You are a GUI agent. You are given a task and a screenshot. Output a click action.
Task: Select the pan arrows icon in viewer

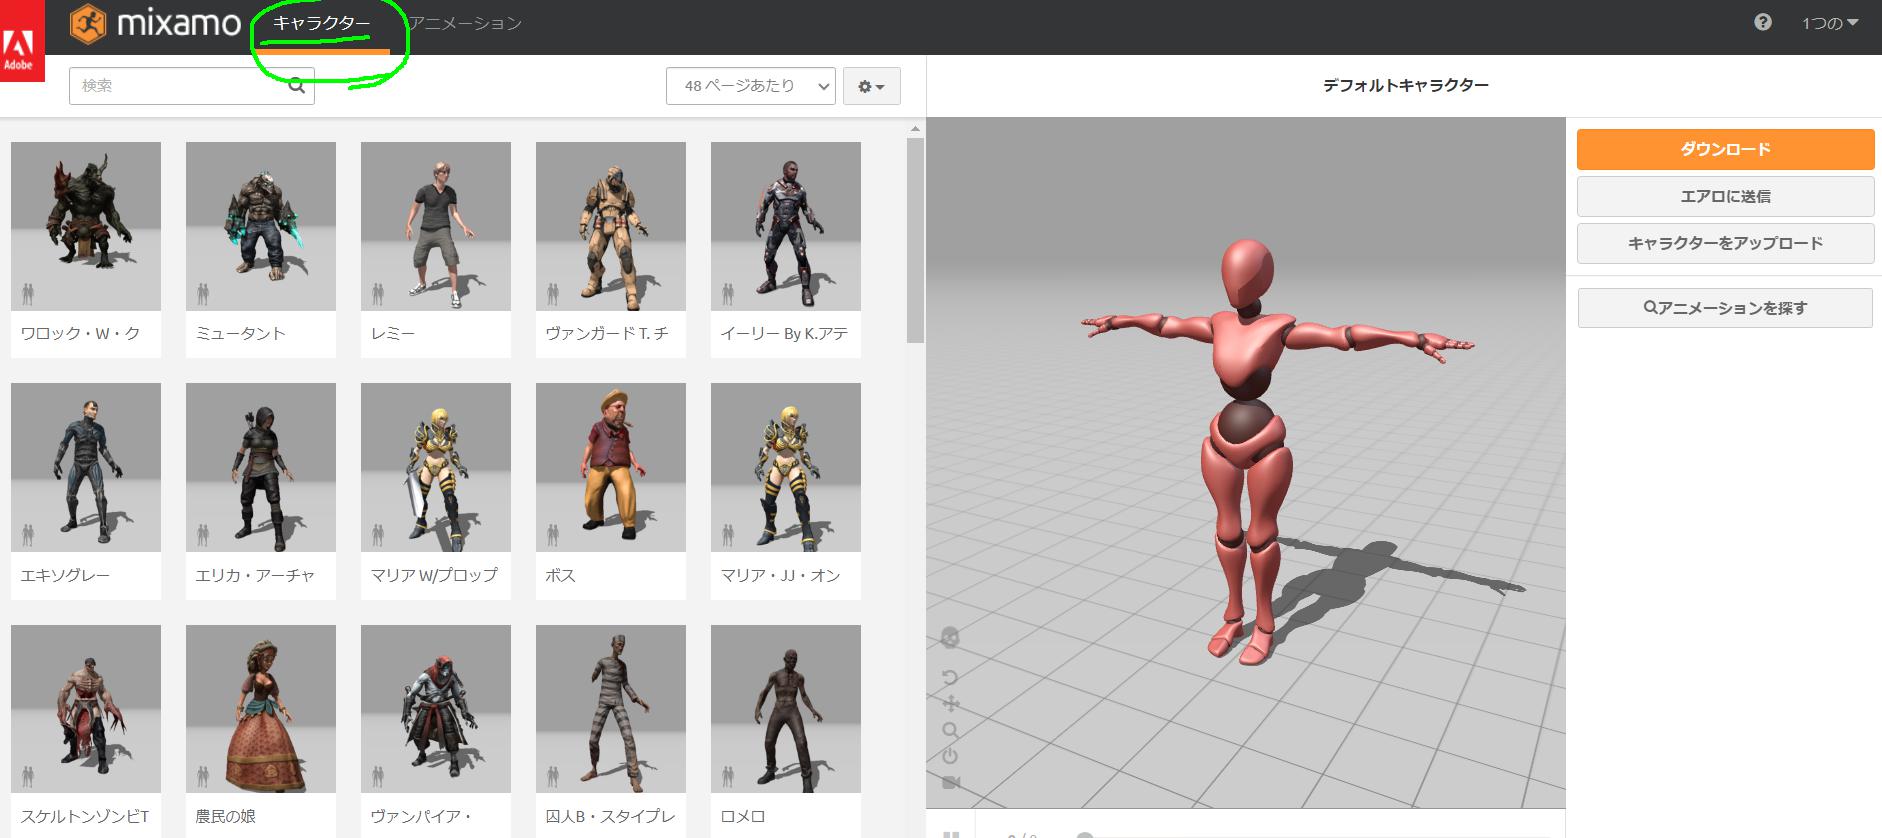951,704
